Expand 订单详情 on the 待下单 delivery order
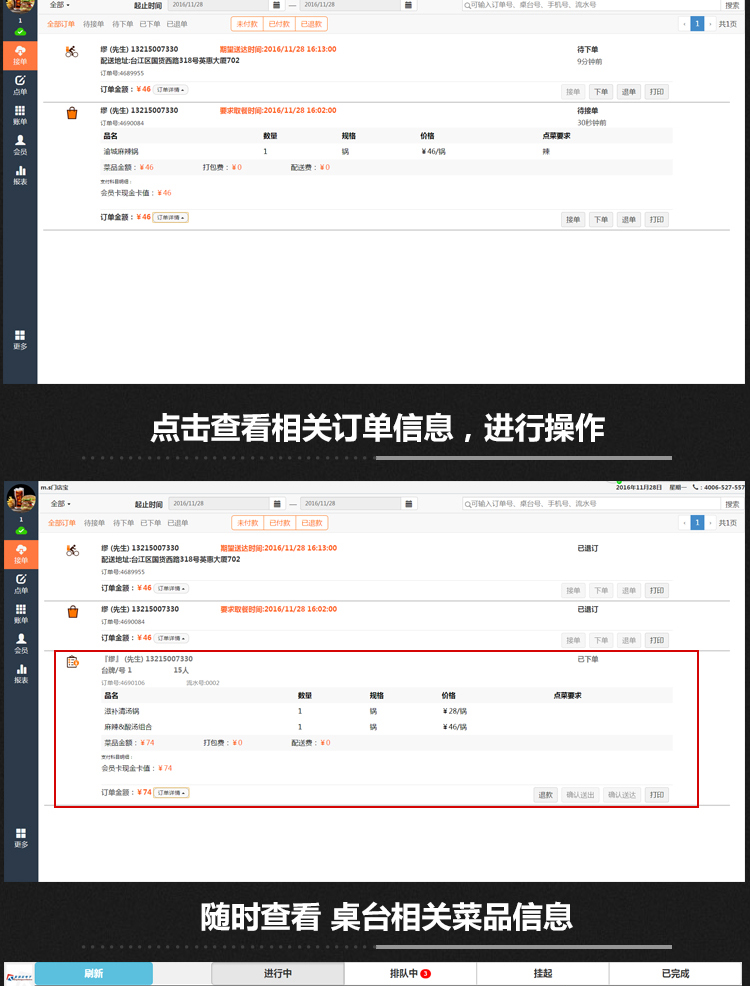Viewport: 750px width, 986px height. click(171, 89)
